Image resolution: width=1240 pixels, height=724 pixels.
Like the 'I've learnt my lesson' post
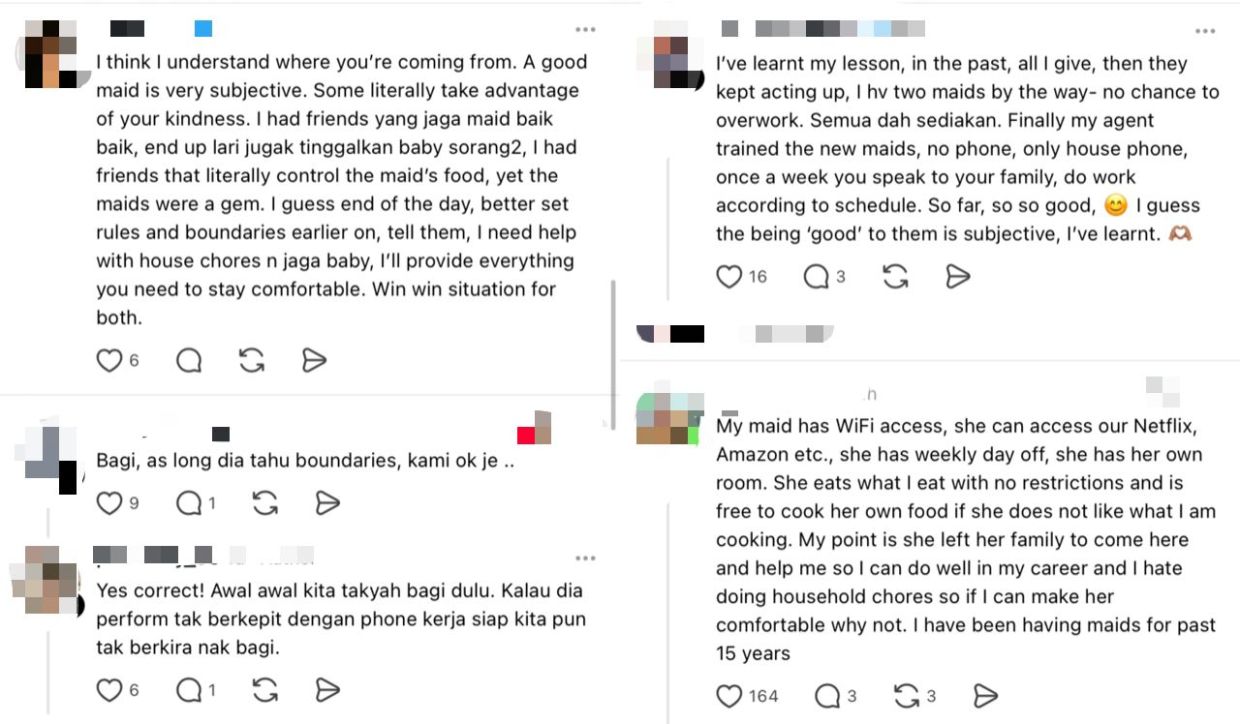[x=730, y=276]
